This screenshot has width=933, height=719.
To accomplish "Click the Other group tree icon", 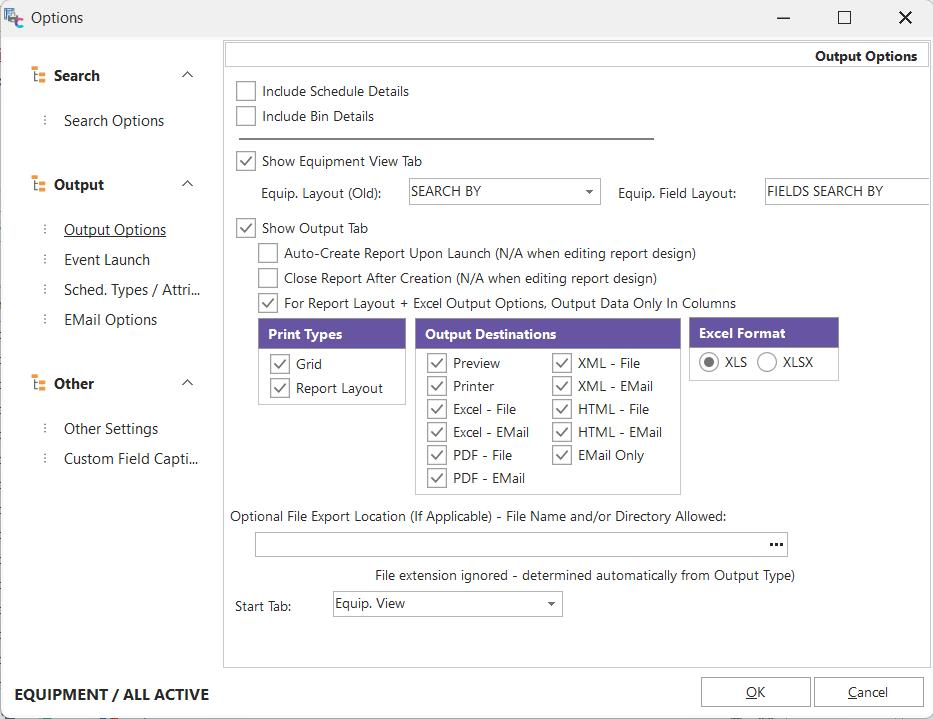I will point(39,384).
